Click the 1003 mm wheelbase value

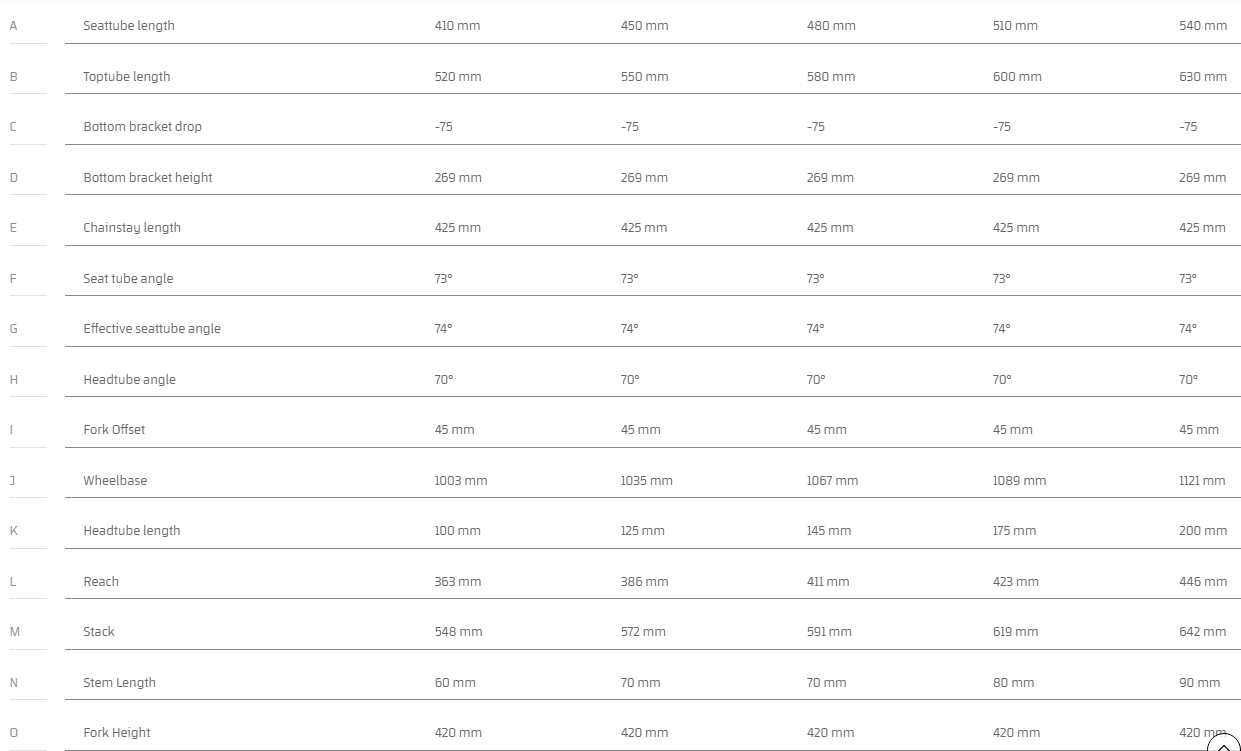click(461, 480)
